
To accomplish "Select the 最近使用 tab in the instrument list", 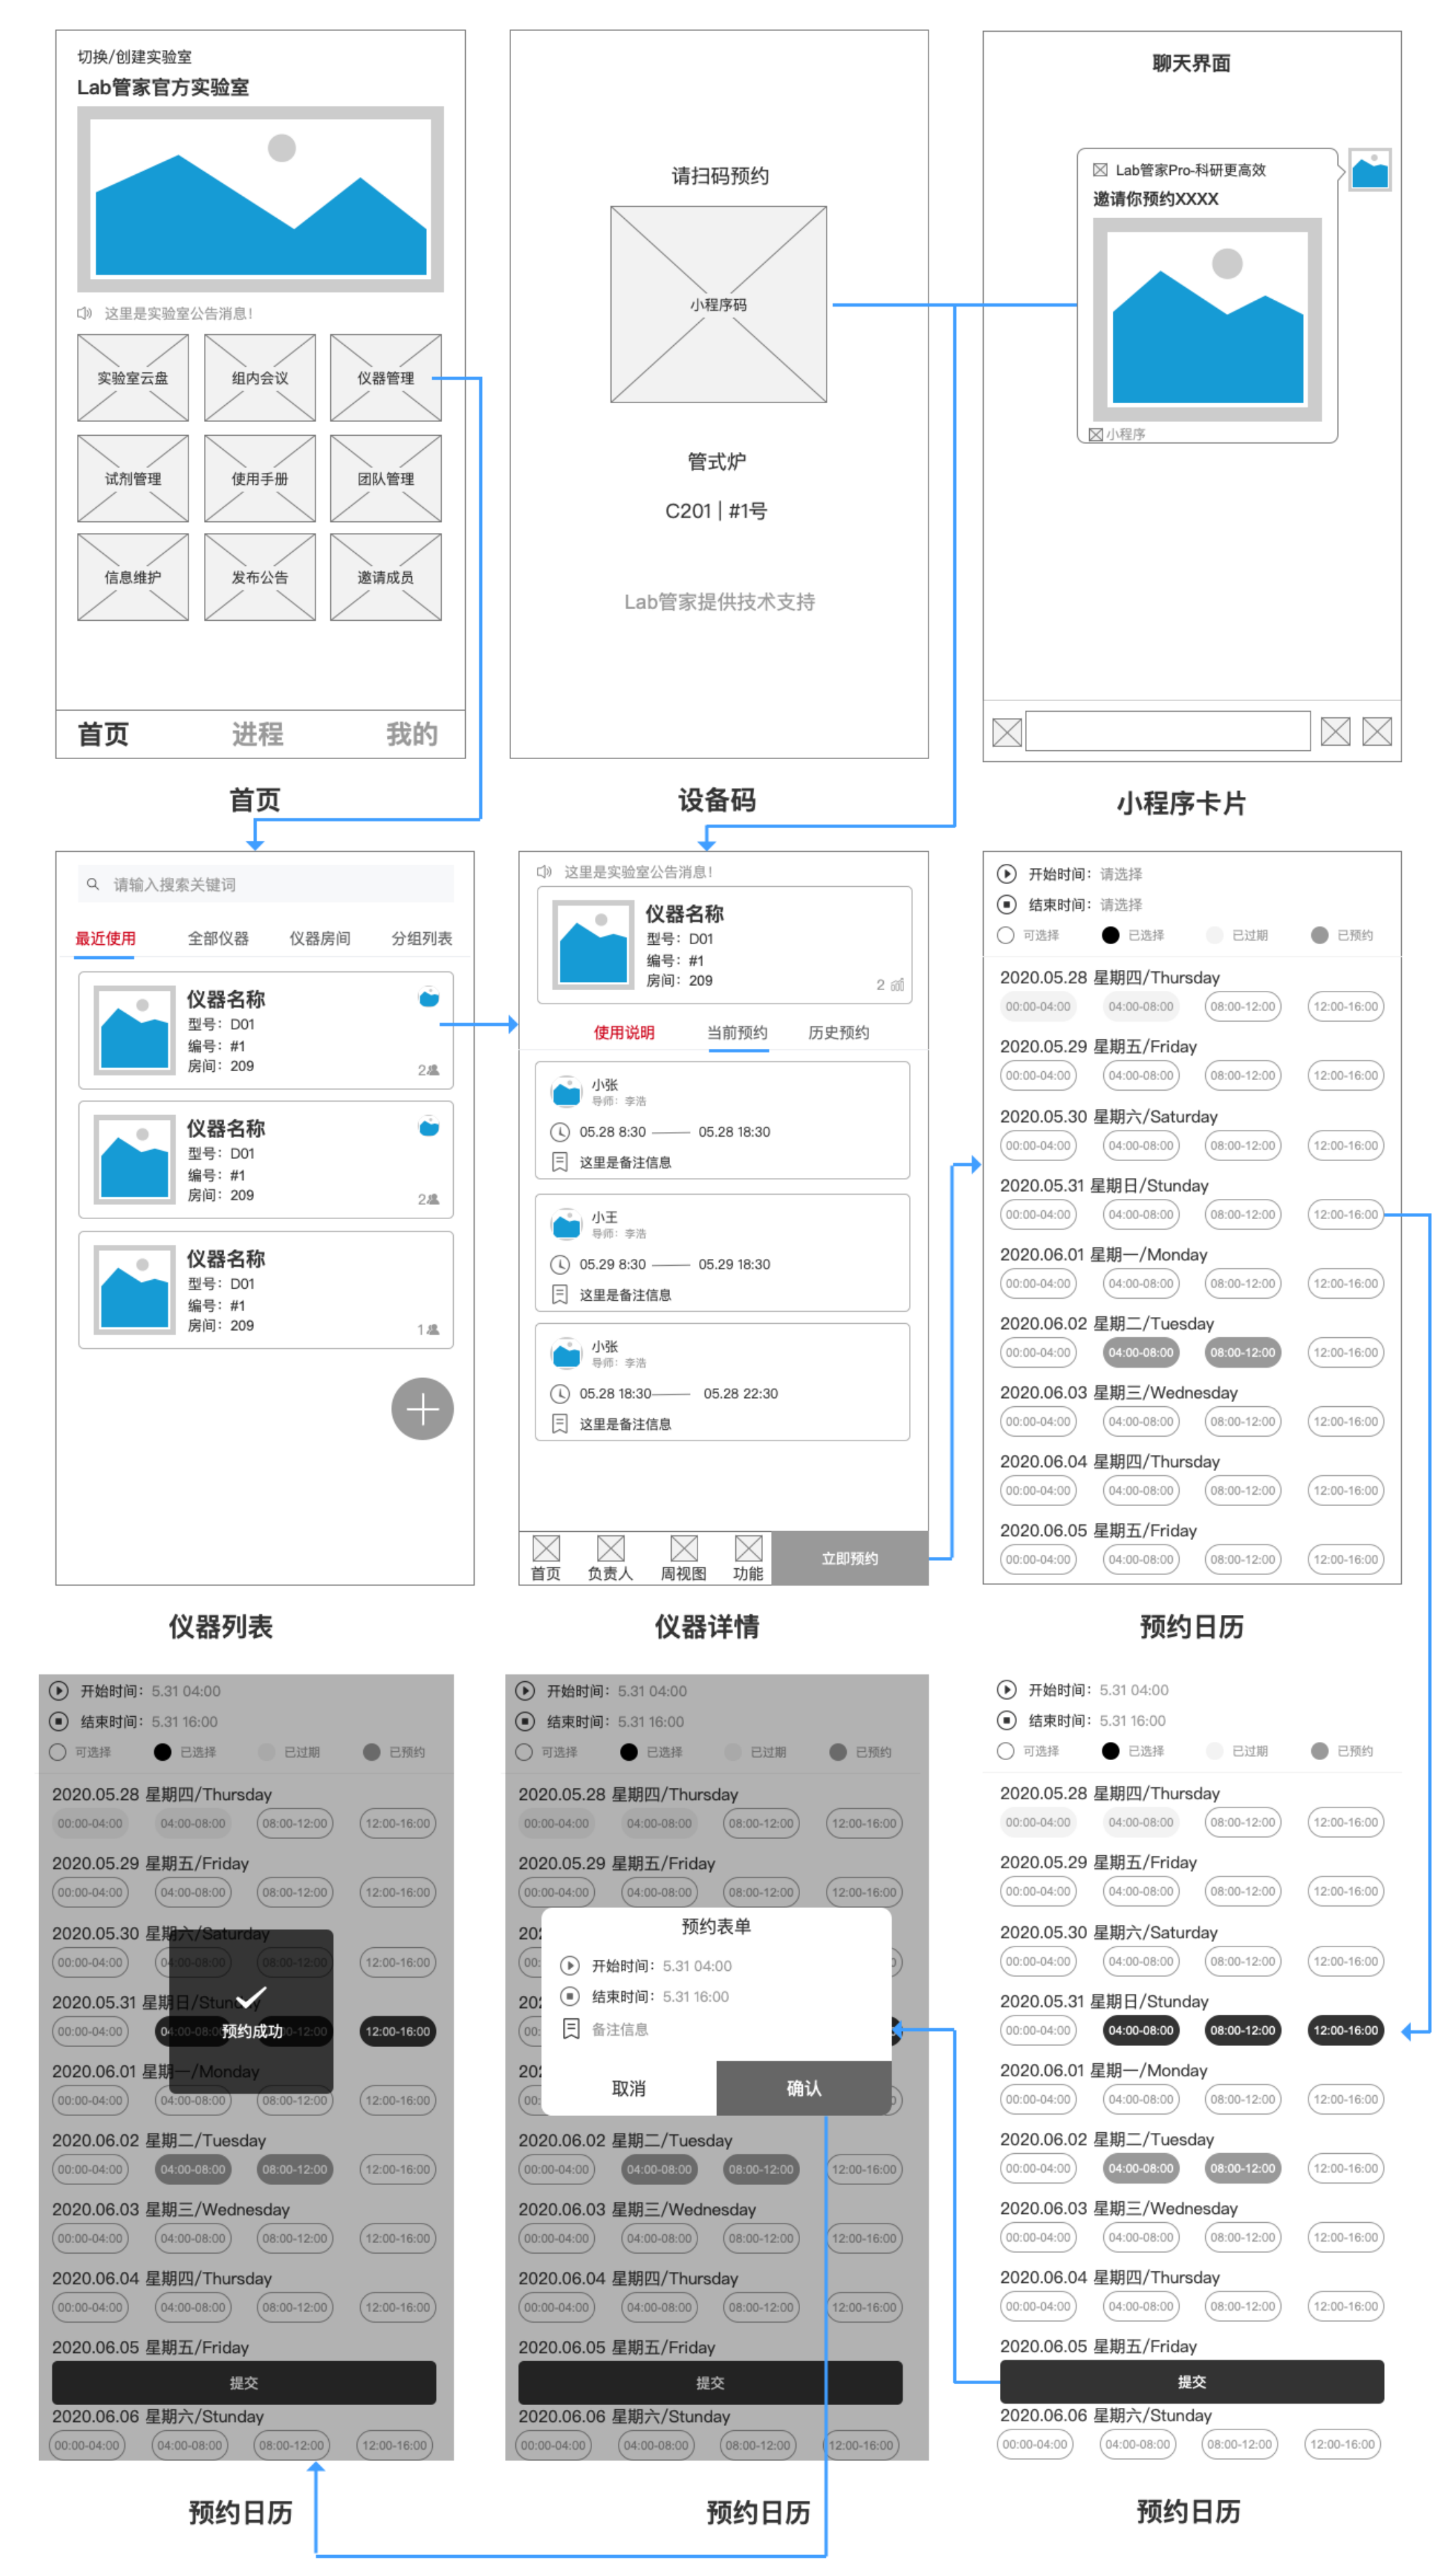I will click(x=105, y=938).
